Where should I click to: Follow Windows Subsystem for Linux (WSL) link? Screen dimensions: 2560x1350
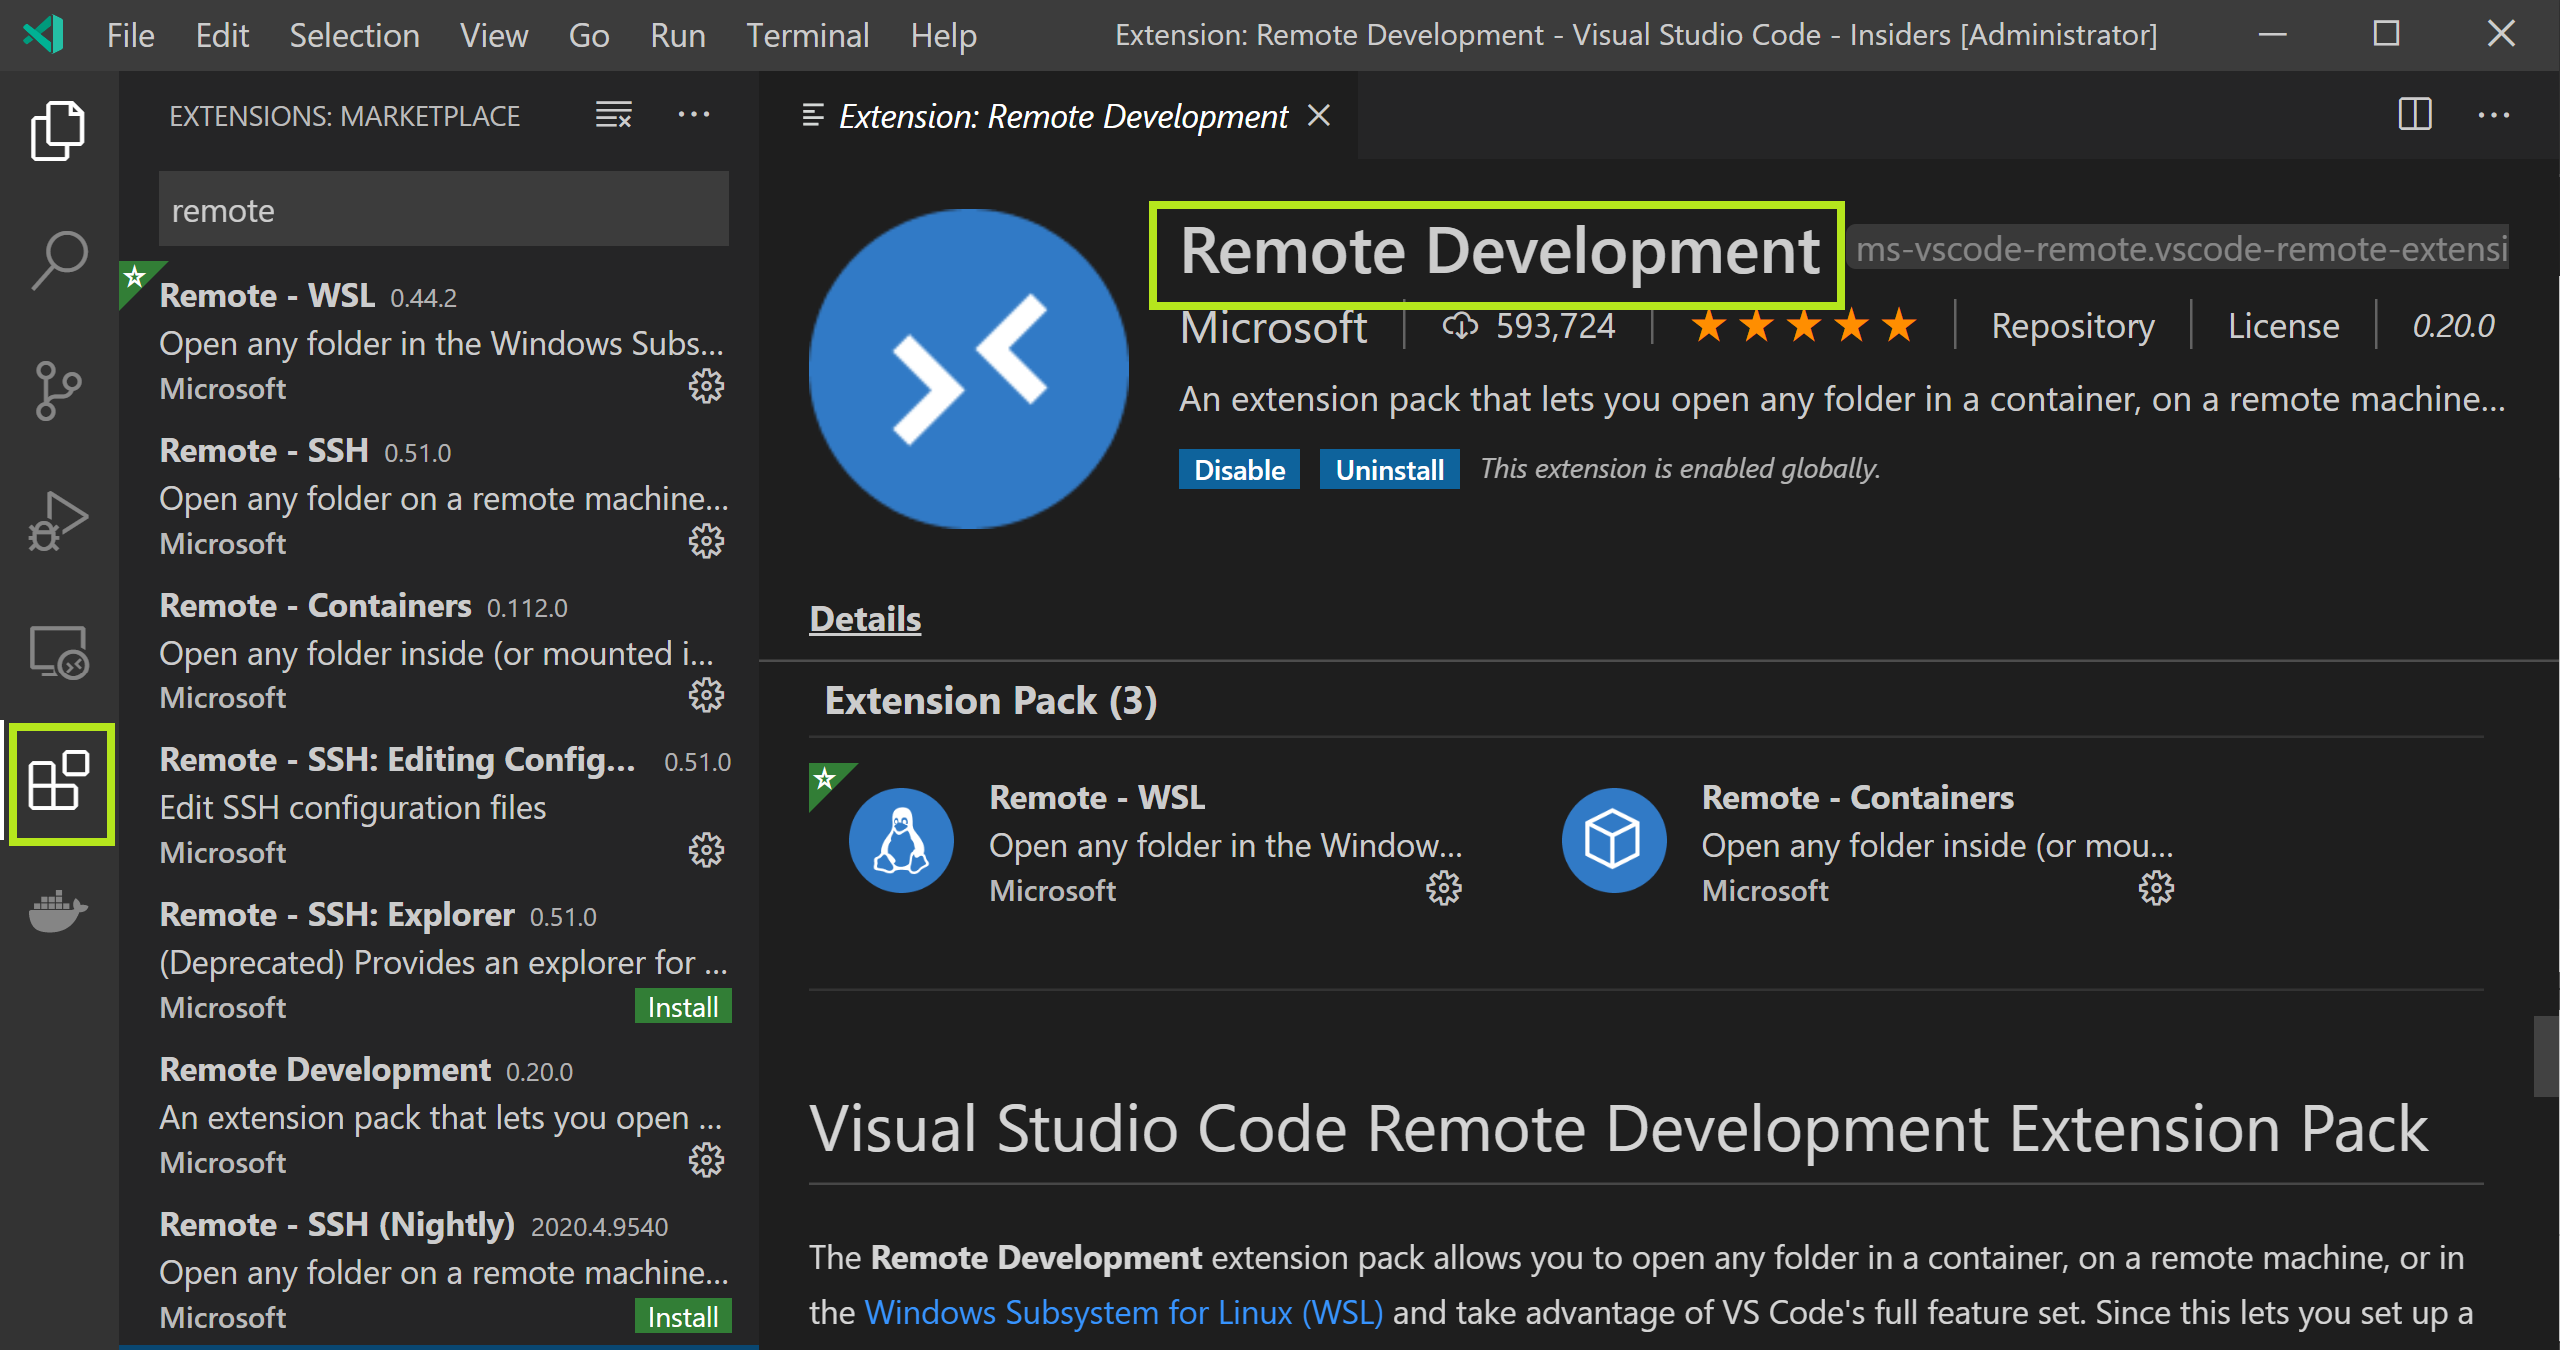(1124, 1312)
